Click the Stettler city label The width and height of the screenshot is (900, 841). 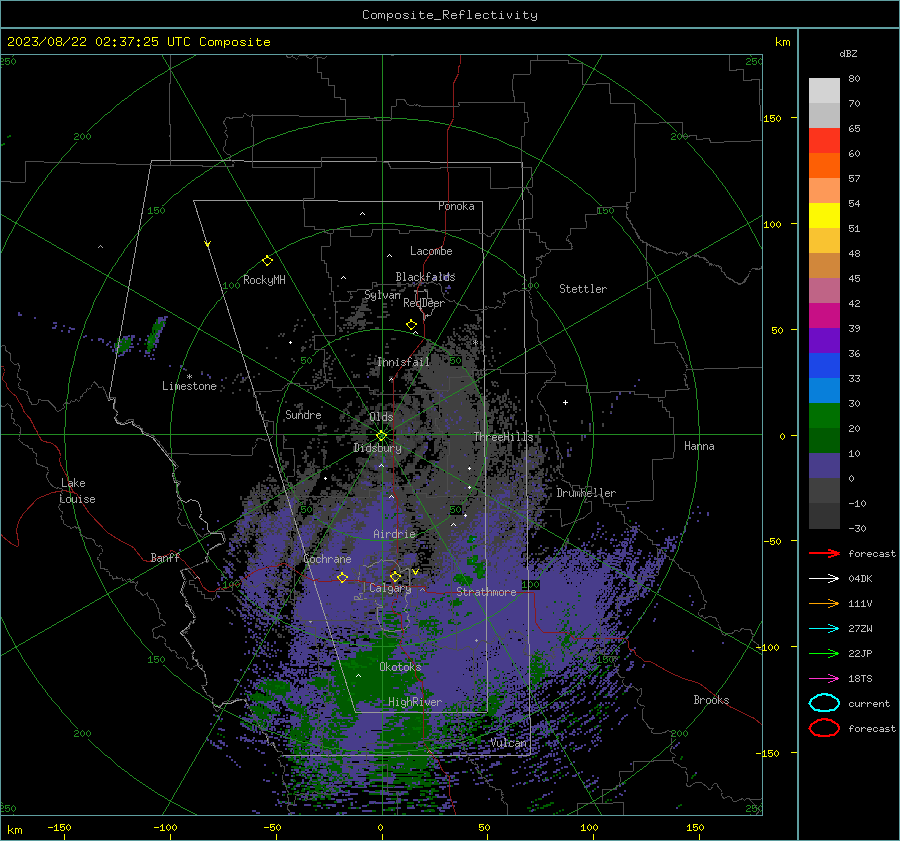point(583,289)
